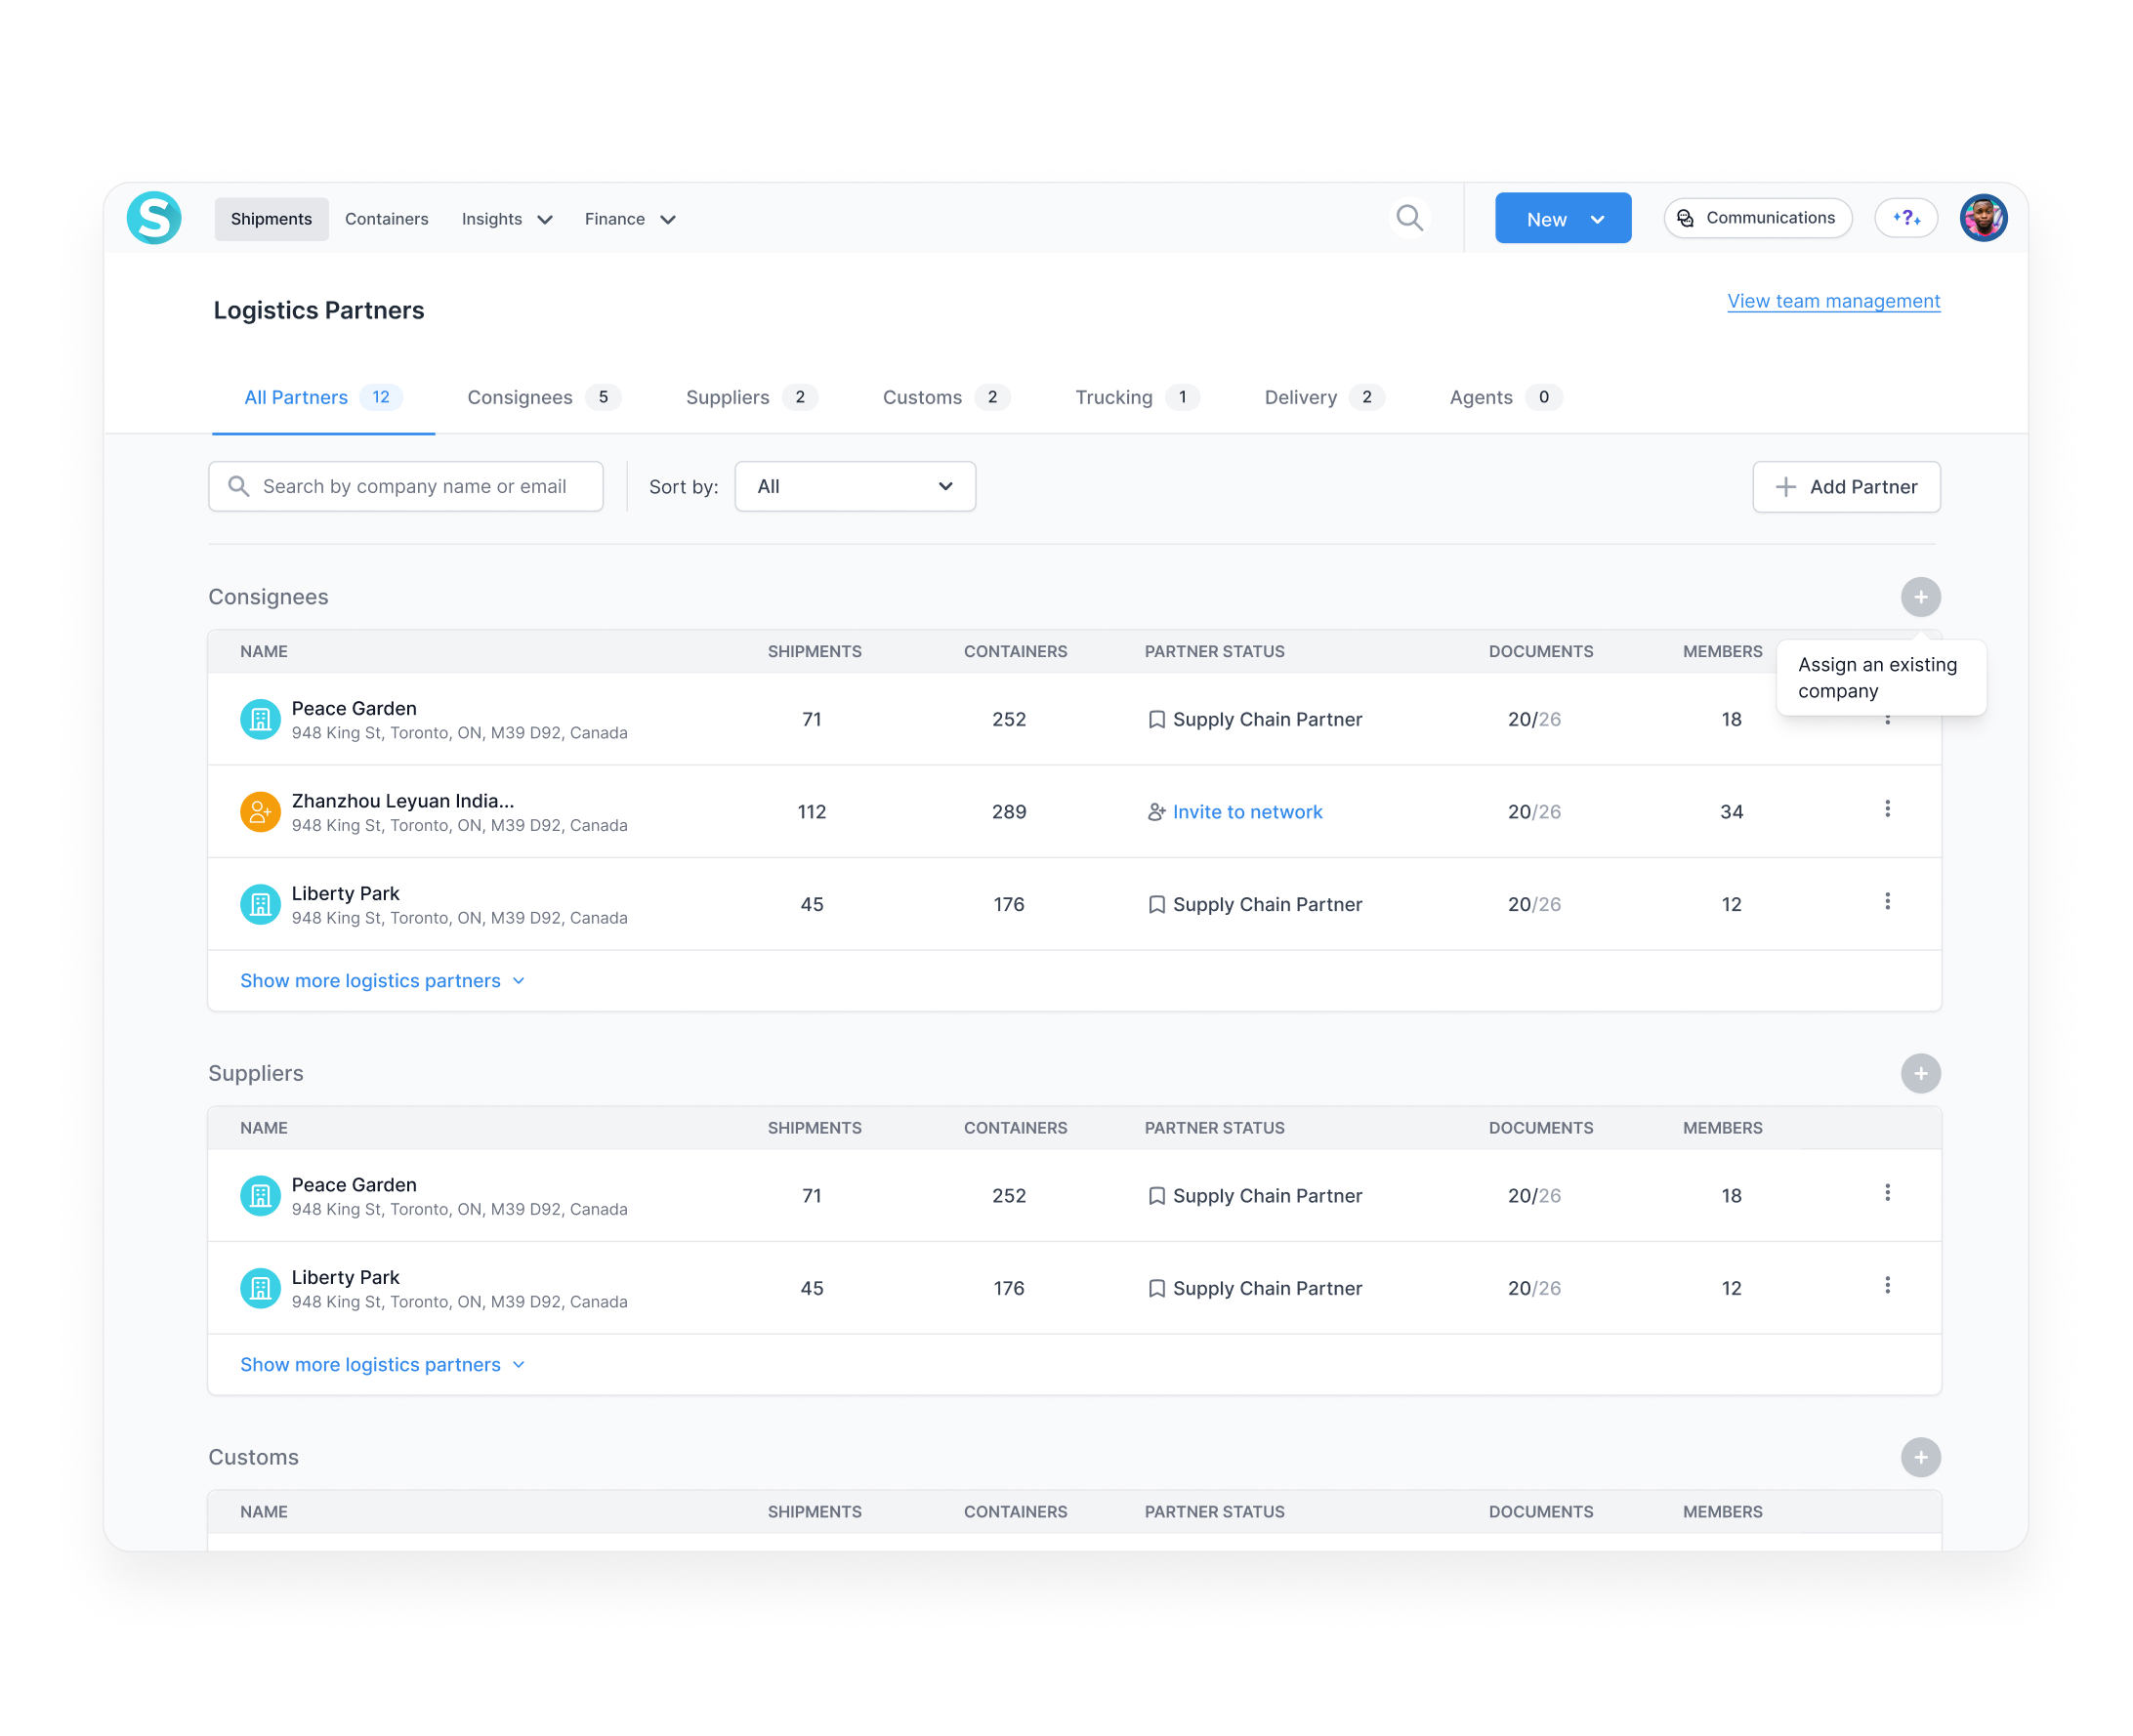Open the user profile avatar
This screenshot has height=1736, width=2133.
1983,218
